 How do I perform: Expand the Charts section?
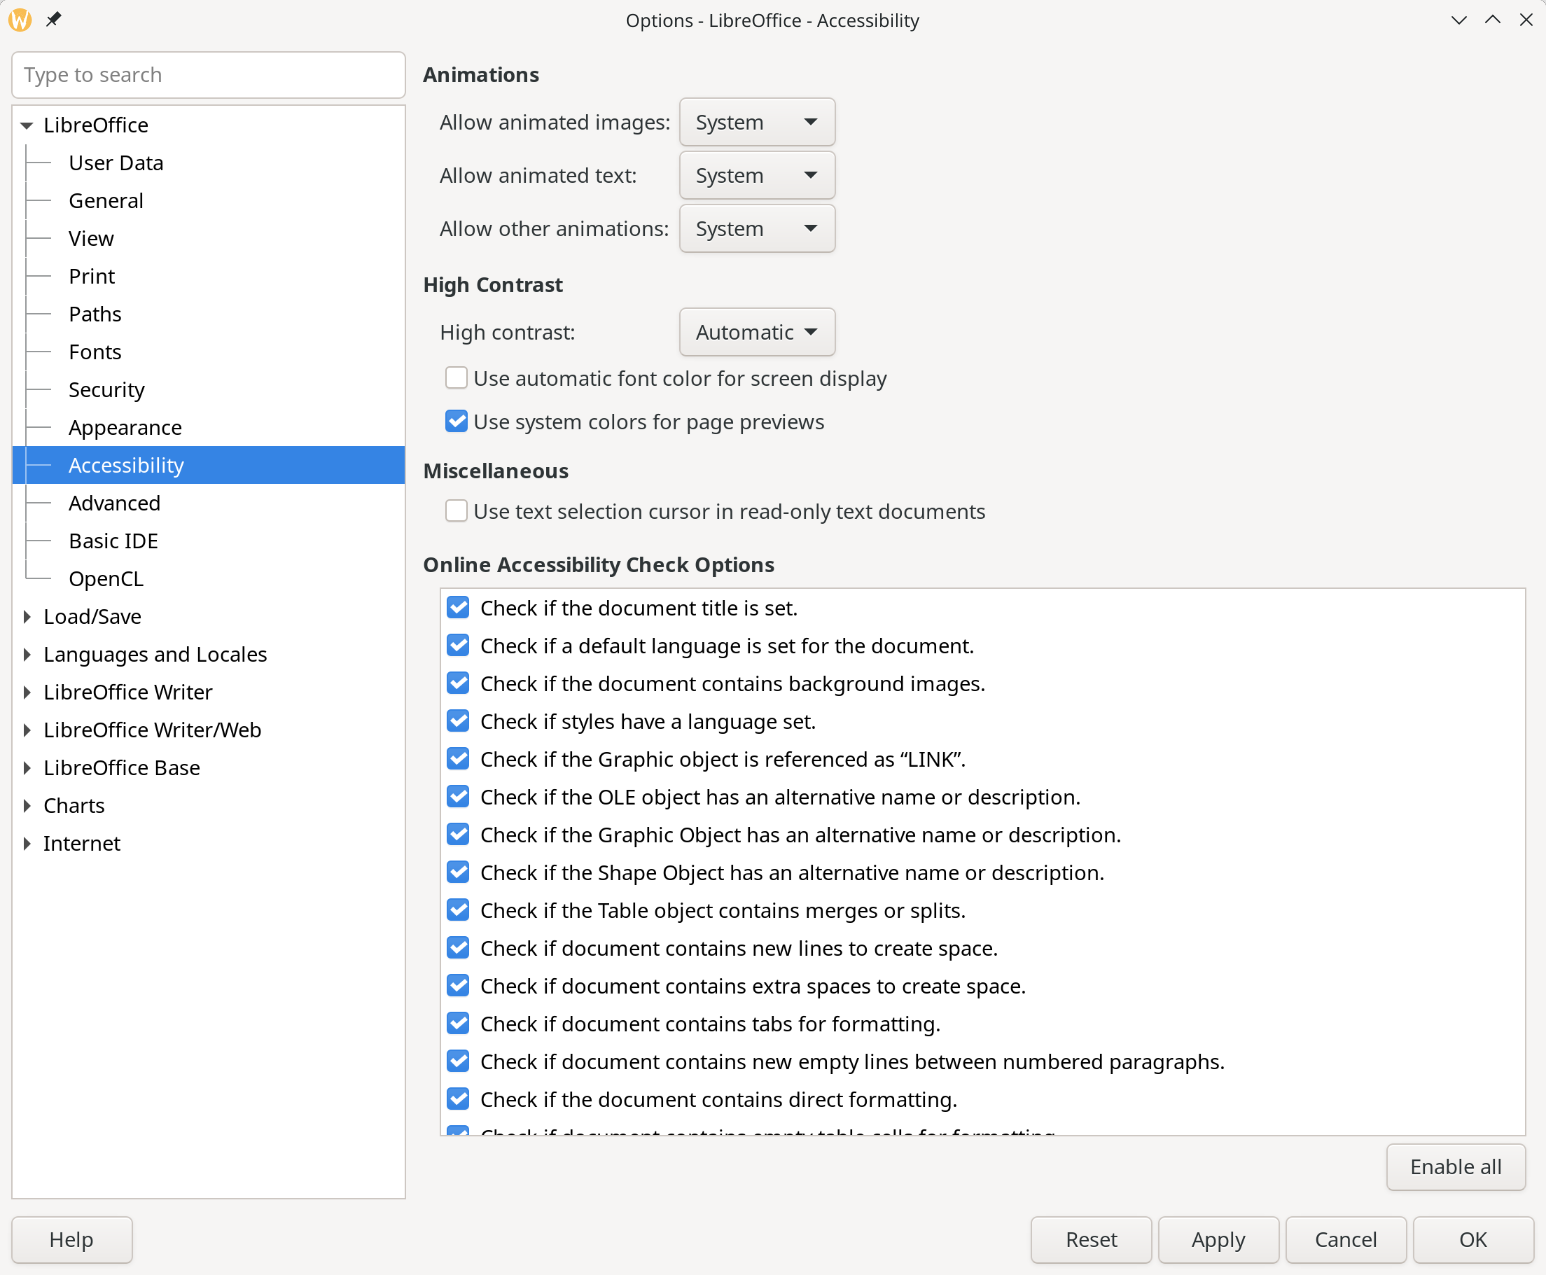(26, 805)
